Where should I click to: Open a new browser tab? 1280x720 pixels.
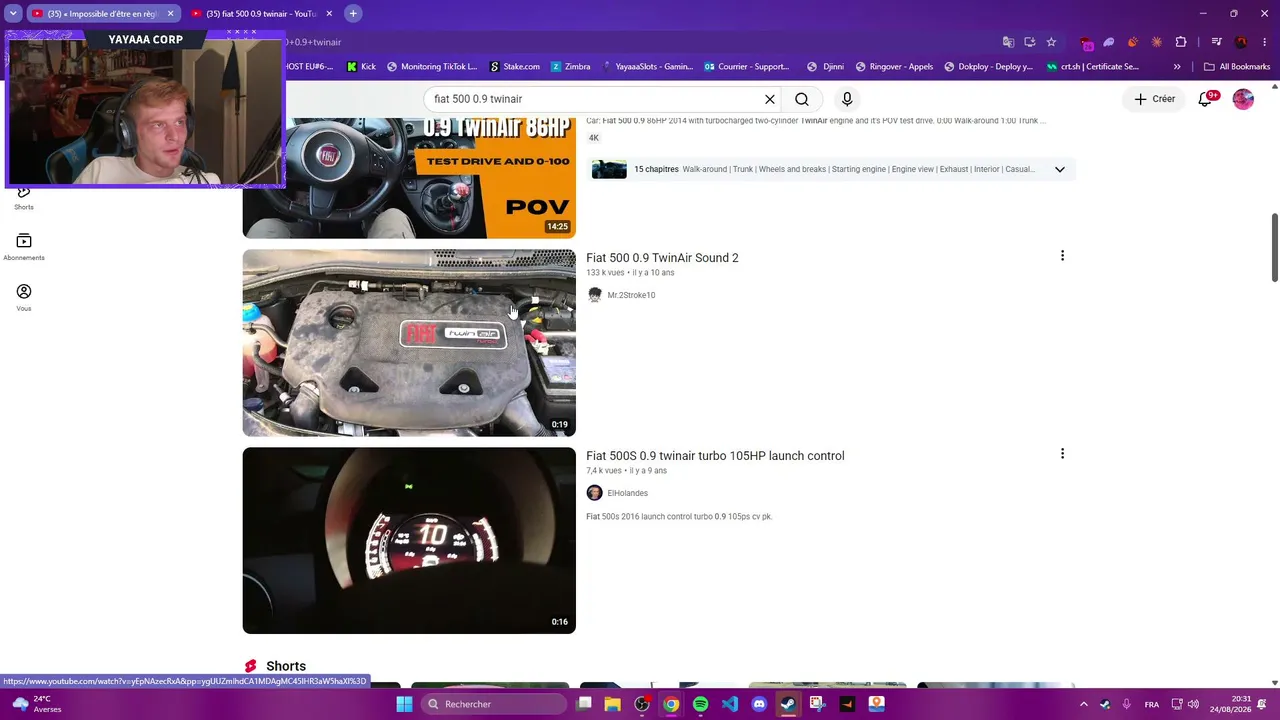tap(353, 14)
